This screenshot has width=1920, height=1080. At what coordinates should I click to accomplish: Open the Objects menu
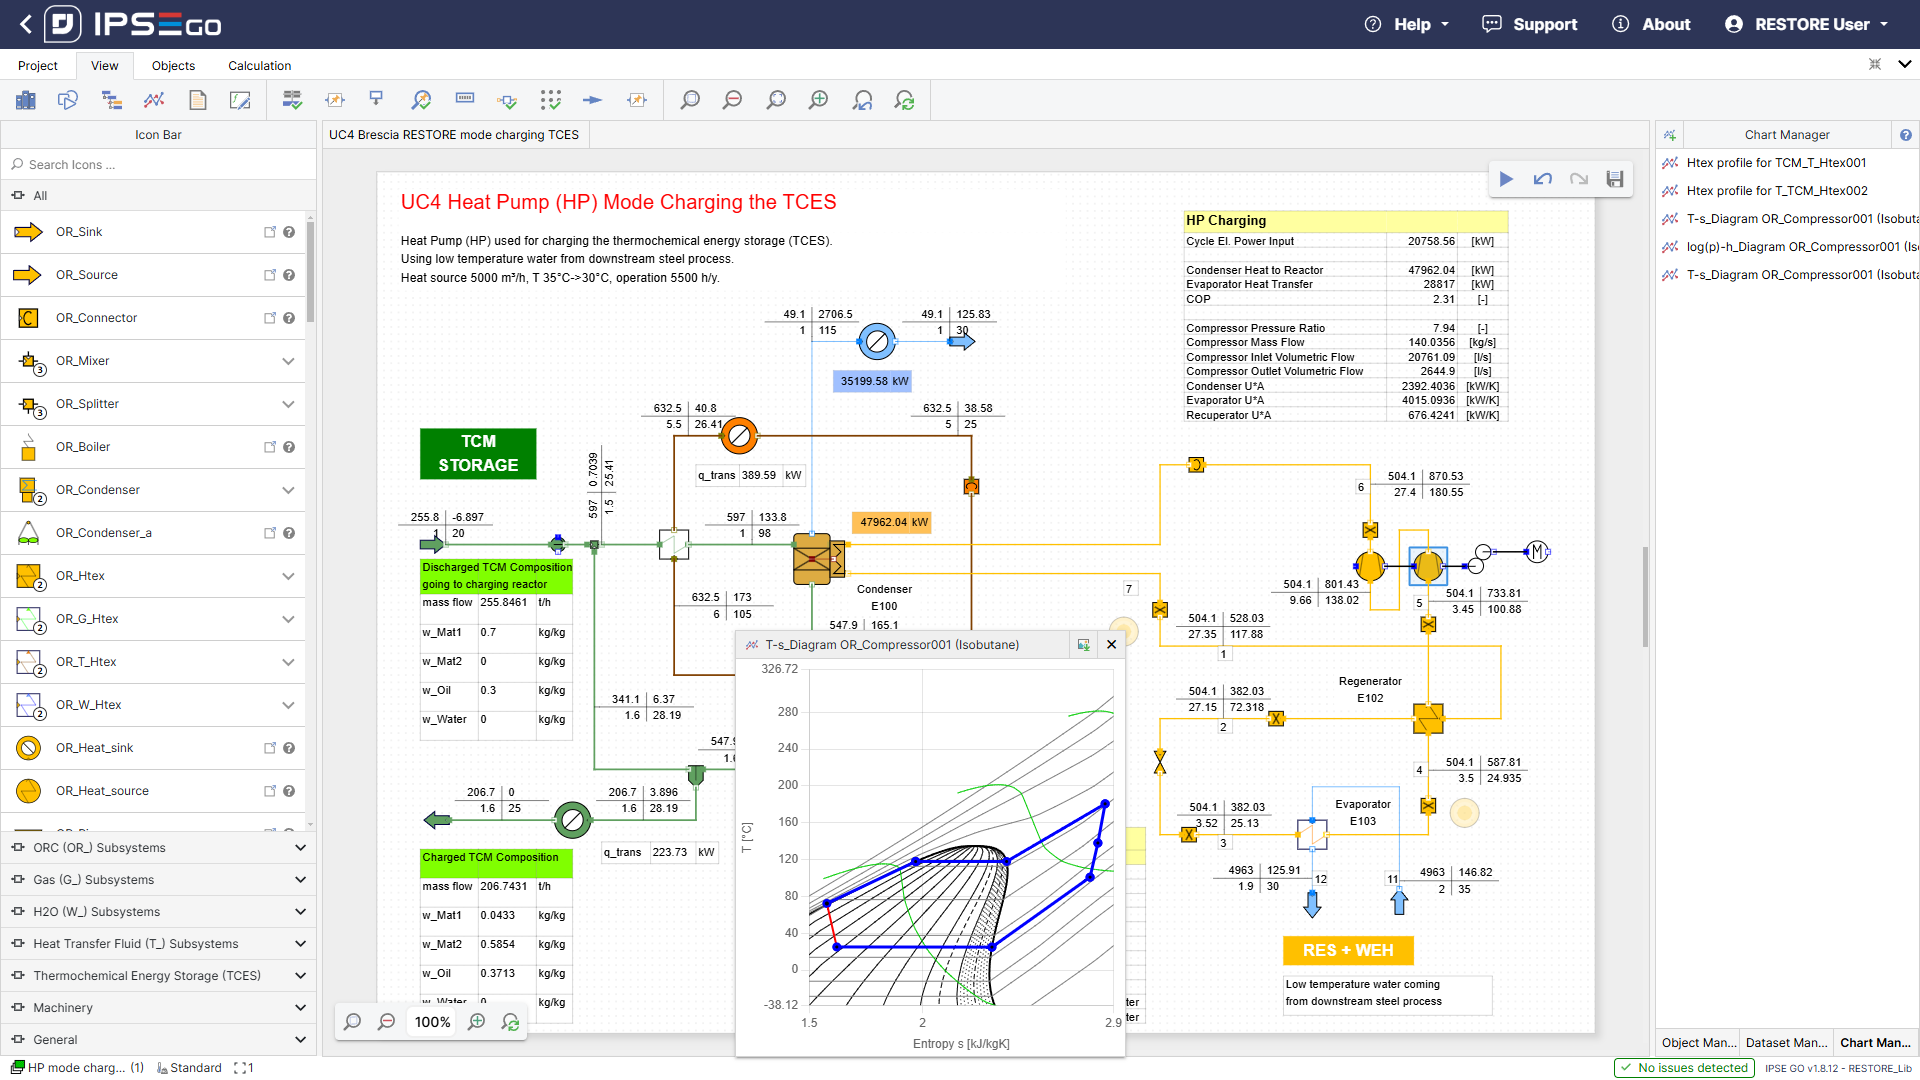pos(173,66)
